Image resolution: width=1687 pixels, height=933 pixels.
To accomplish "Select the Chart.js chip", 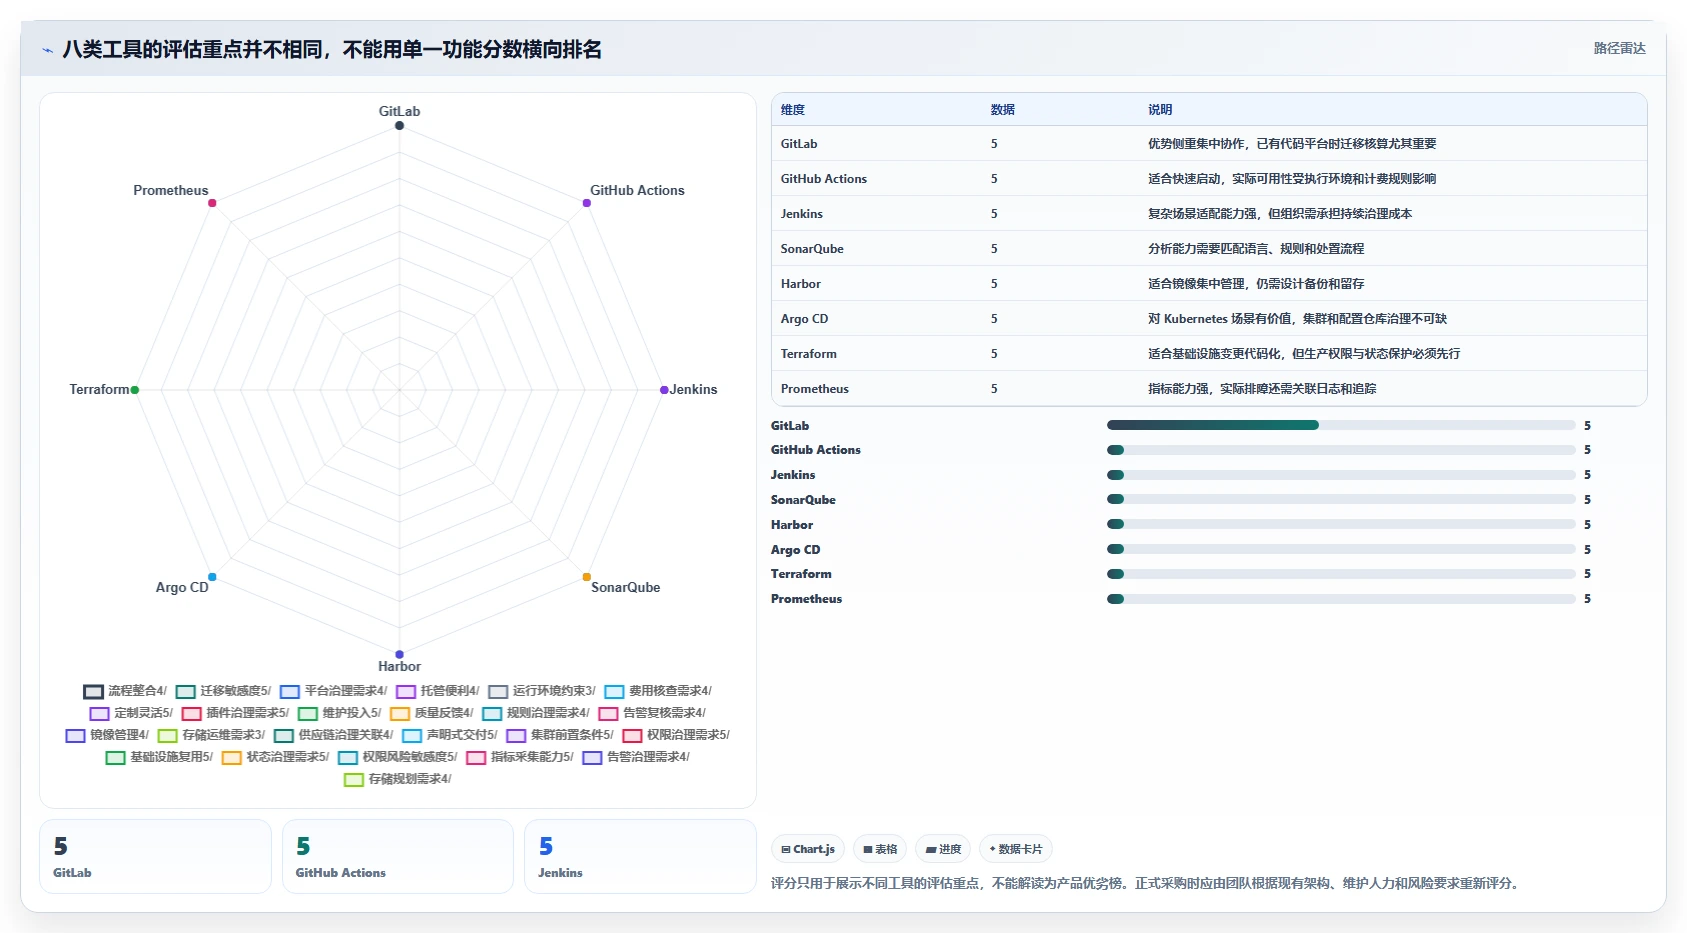I will click(808, 849).
